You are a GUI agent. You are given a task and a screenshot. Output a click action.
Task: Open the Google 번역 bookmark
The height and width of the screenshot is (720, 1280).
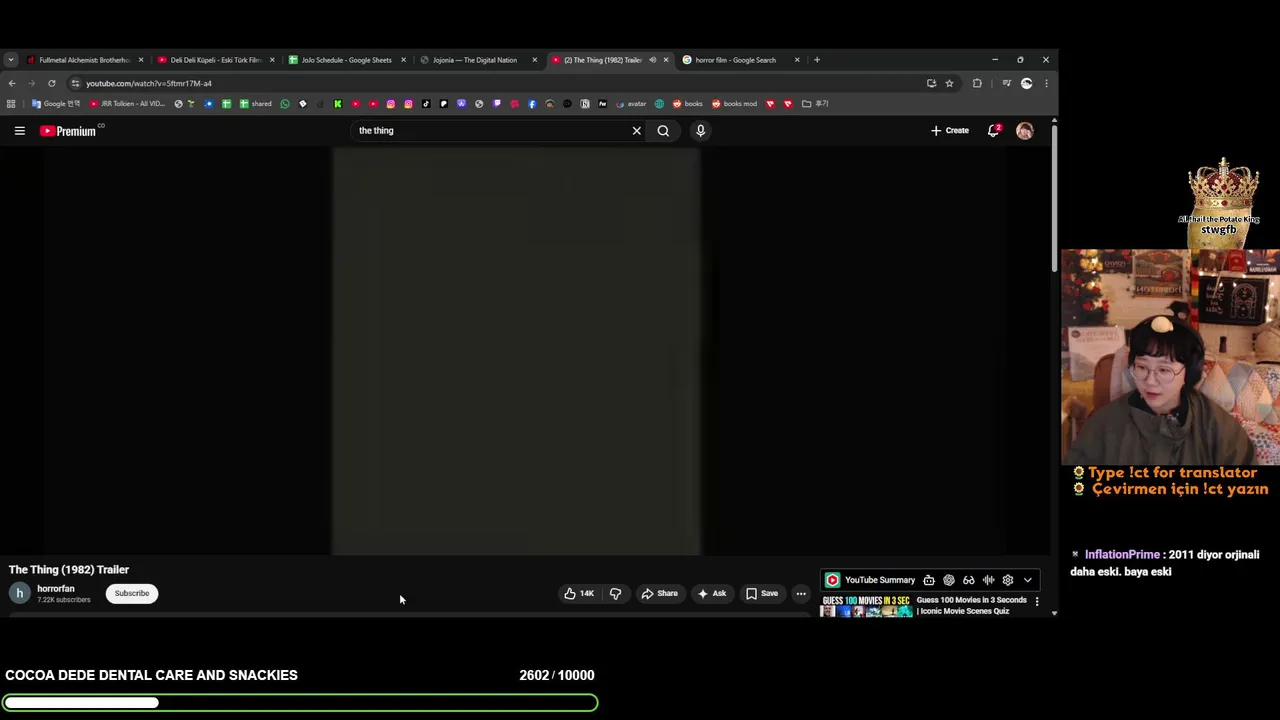pos(56,104)
